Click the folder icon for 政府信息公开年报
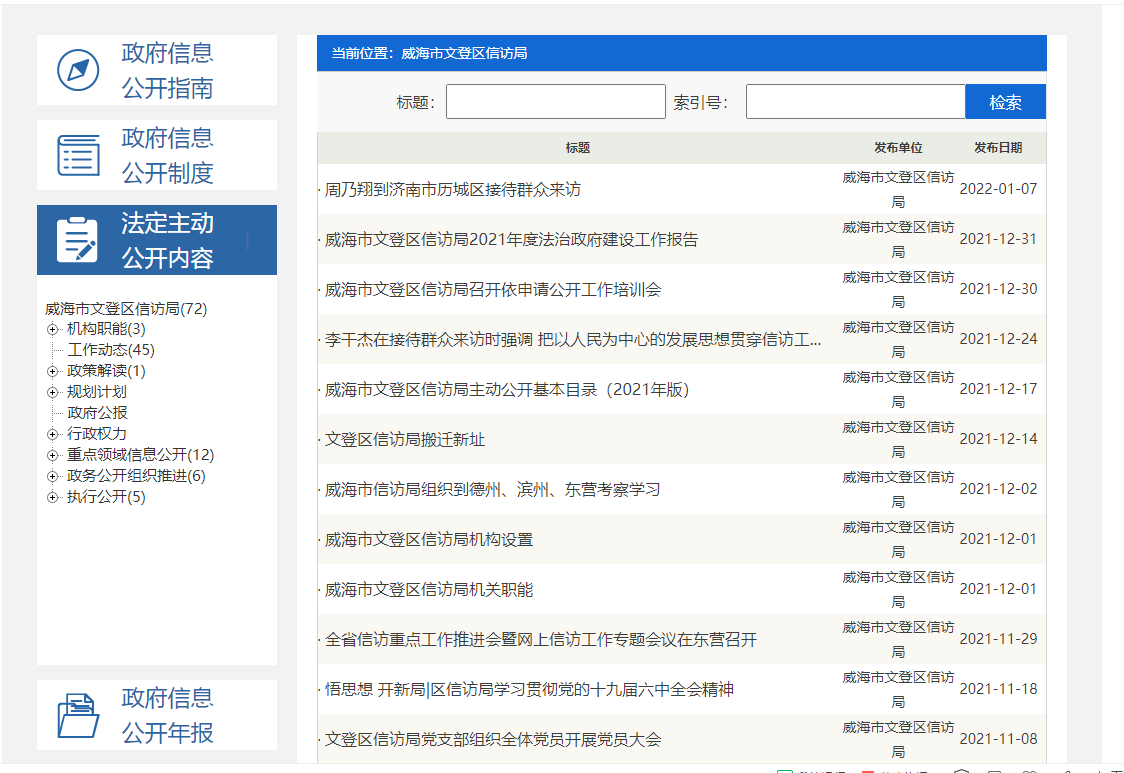This screenshot has width=1124, height=773. pyautogui.click(x=78, y=715)
